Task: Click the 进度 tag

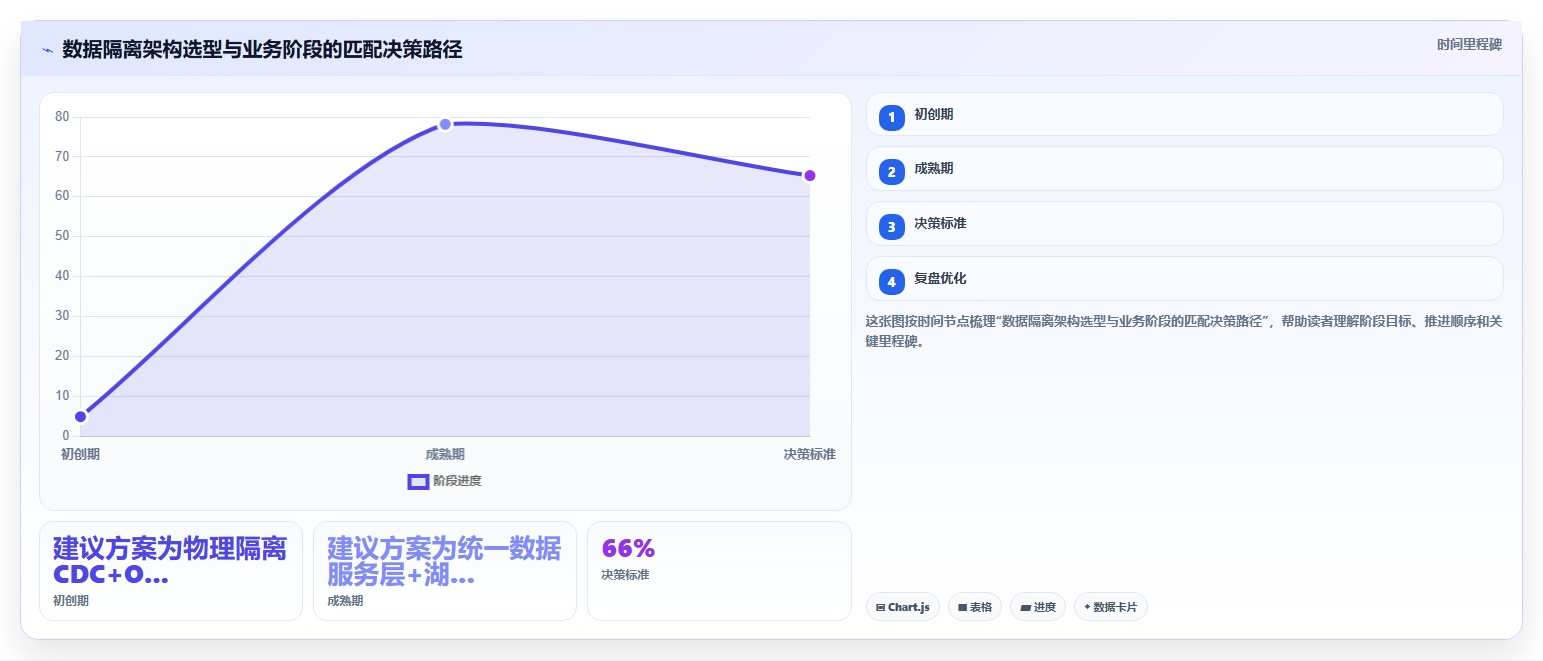Action: (1038, 607)
